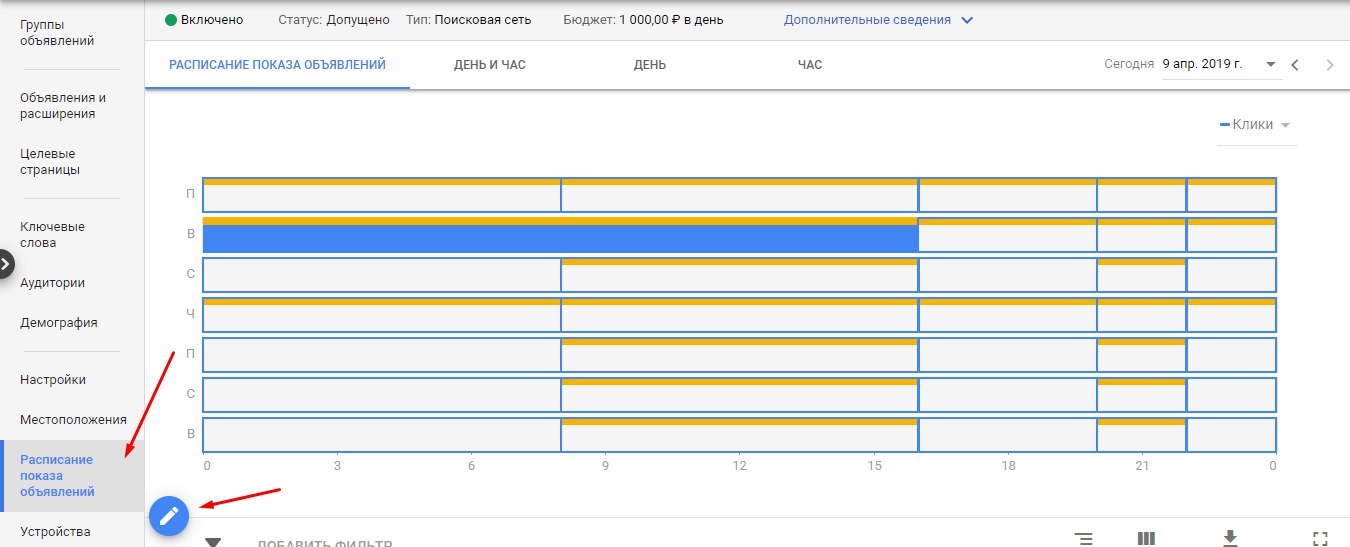Open the Клики metric dropdown
This screenshot has width=1350, height=547.
1256,125
